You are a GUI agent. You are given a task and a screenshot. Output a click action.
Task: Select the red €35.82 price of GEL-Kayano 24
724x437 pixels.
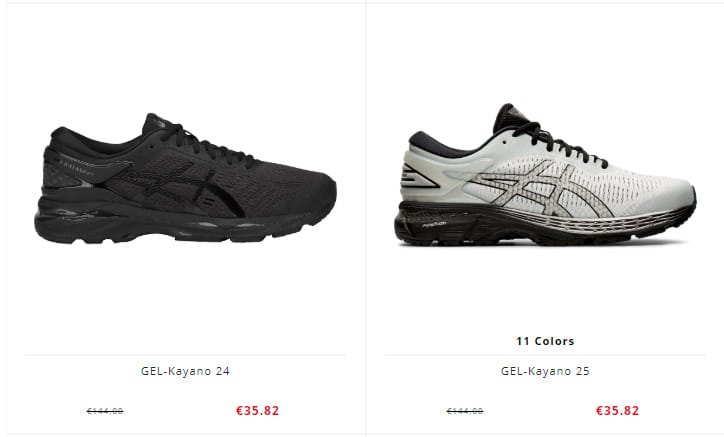coord(258,410)
